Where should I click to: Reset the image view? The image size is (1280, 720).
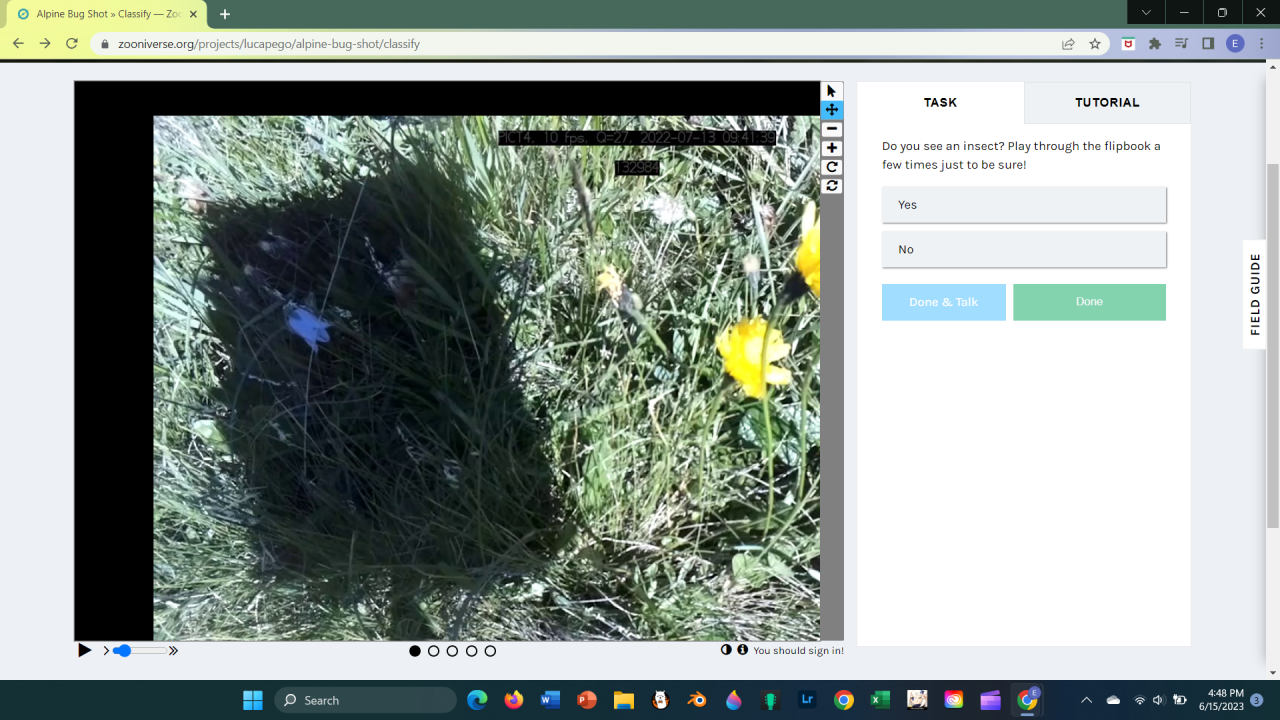click(832, 186)
